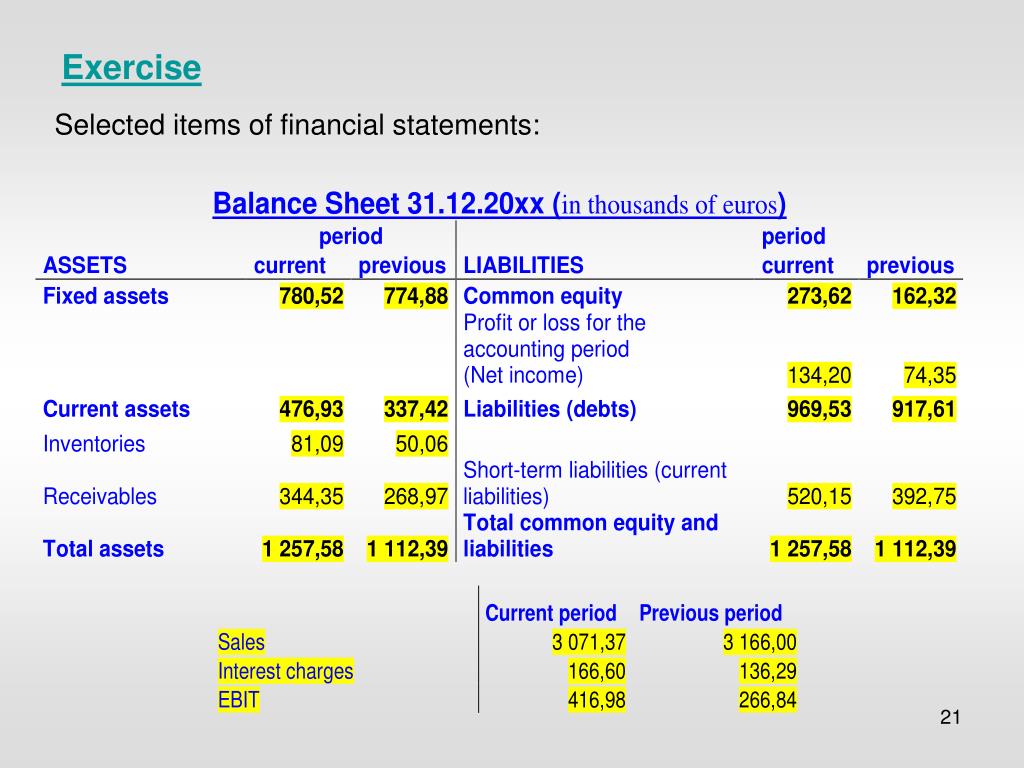This screenshot has width=1024, height=768.
Task: Select Sales previous period value 3 166,00
Action: pyautogui.click(x=760, y=643)
